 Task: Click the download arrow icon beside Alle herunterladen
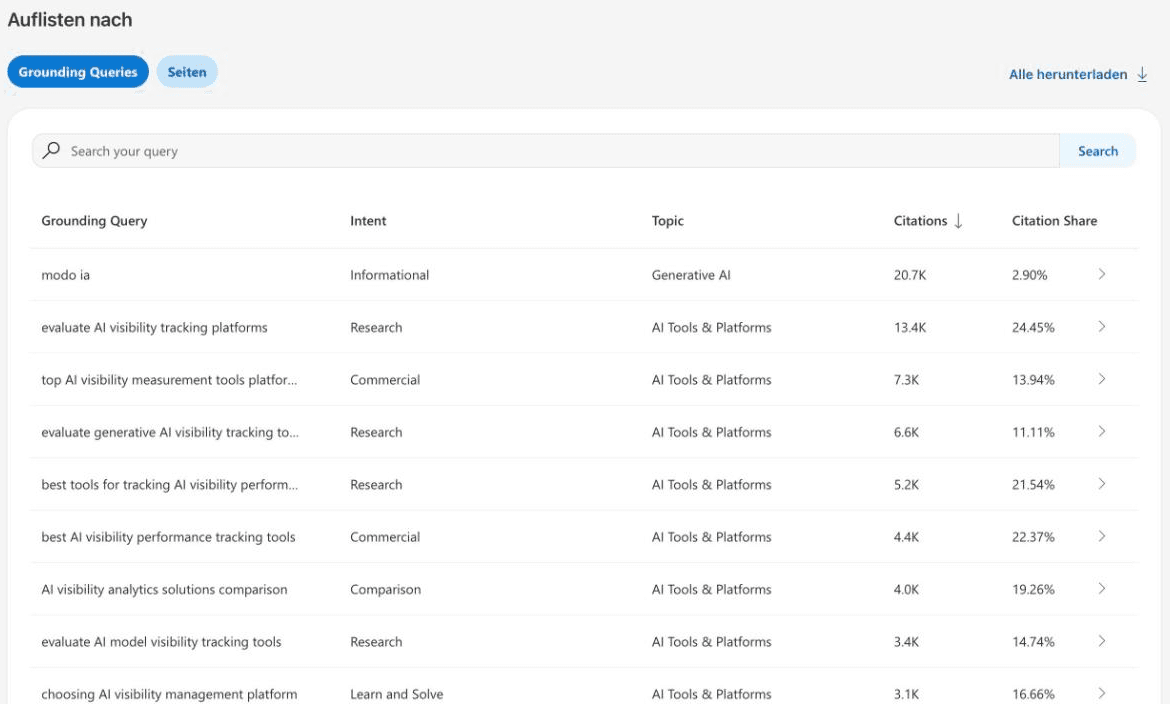point(1142,75)
